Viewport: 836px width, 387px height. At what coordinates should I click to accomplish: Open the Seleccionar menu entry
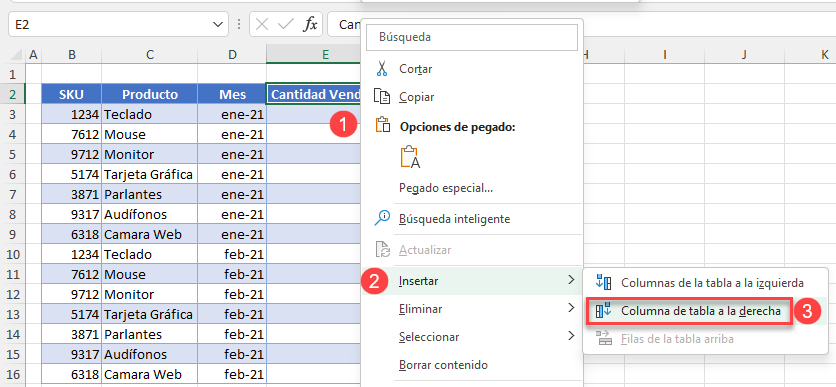429,337
